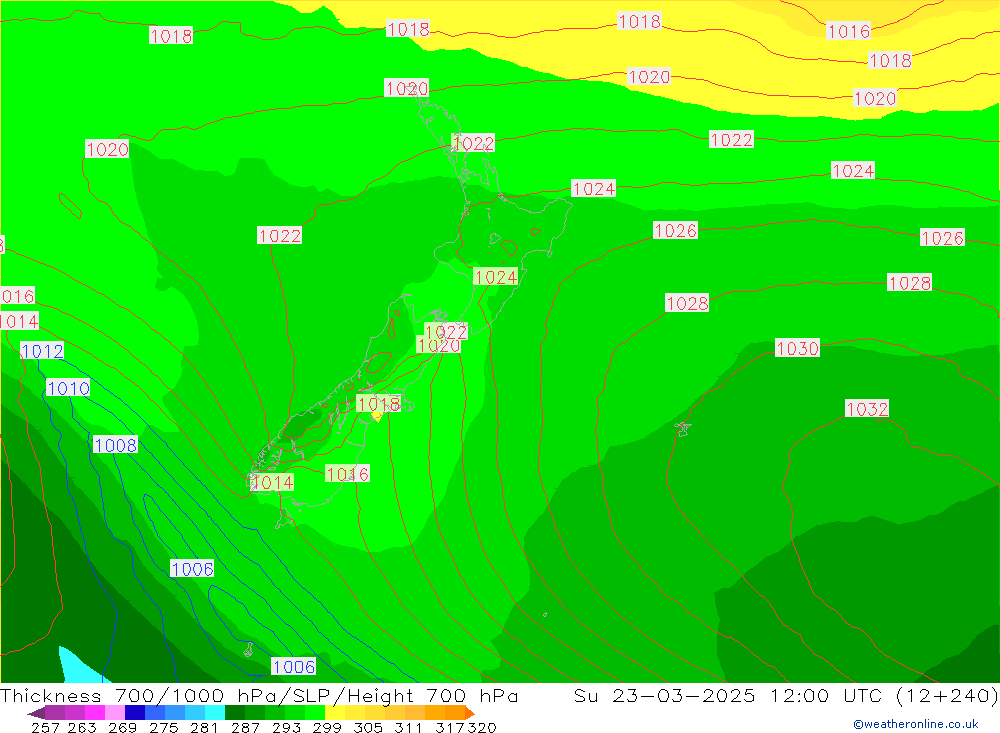
Task: Click the legend value 320
Action: [x=482, y=727]
